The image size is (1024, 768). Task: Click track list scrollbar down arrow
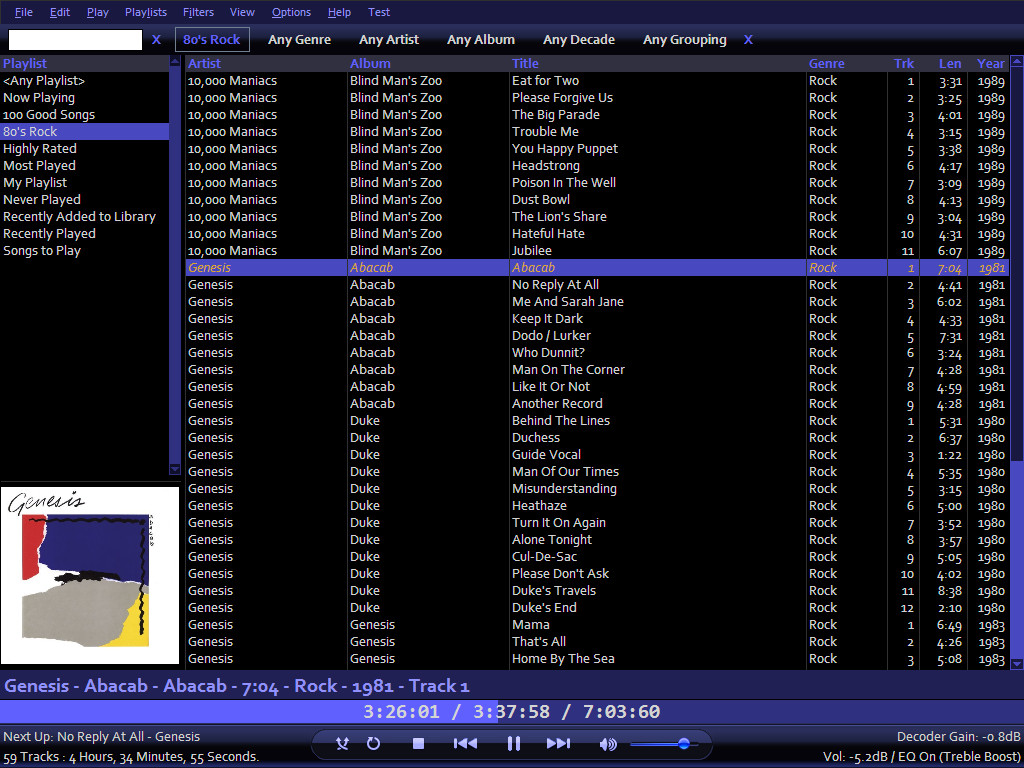[x=1017, y=664]
